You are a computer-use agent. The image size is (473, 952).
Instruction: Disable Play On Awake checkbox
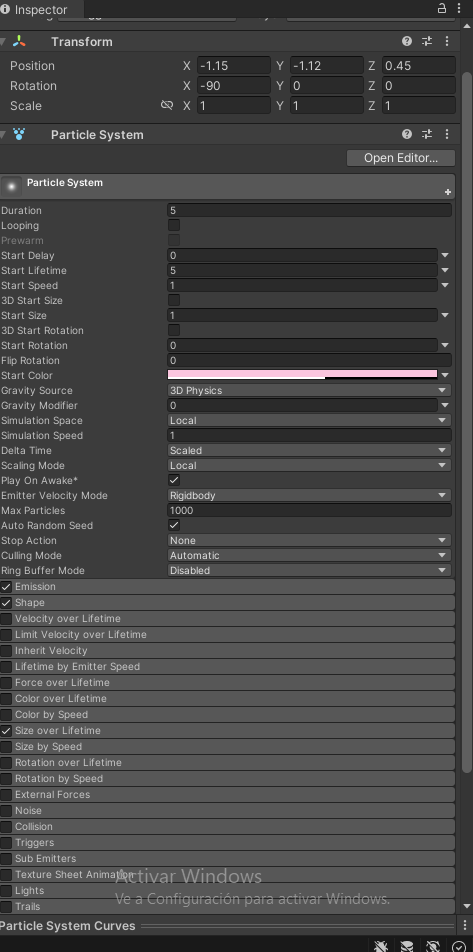(x=174, y=480)
